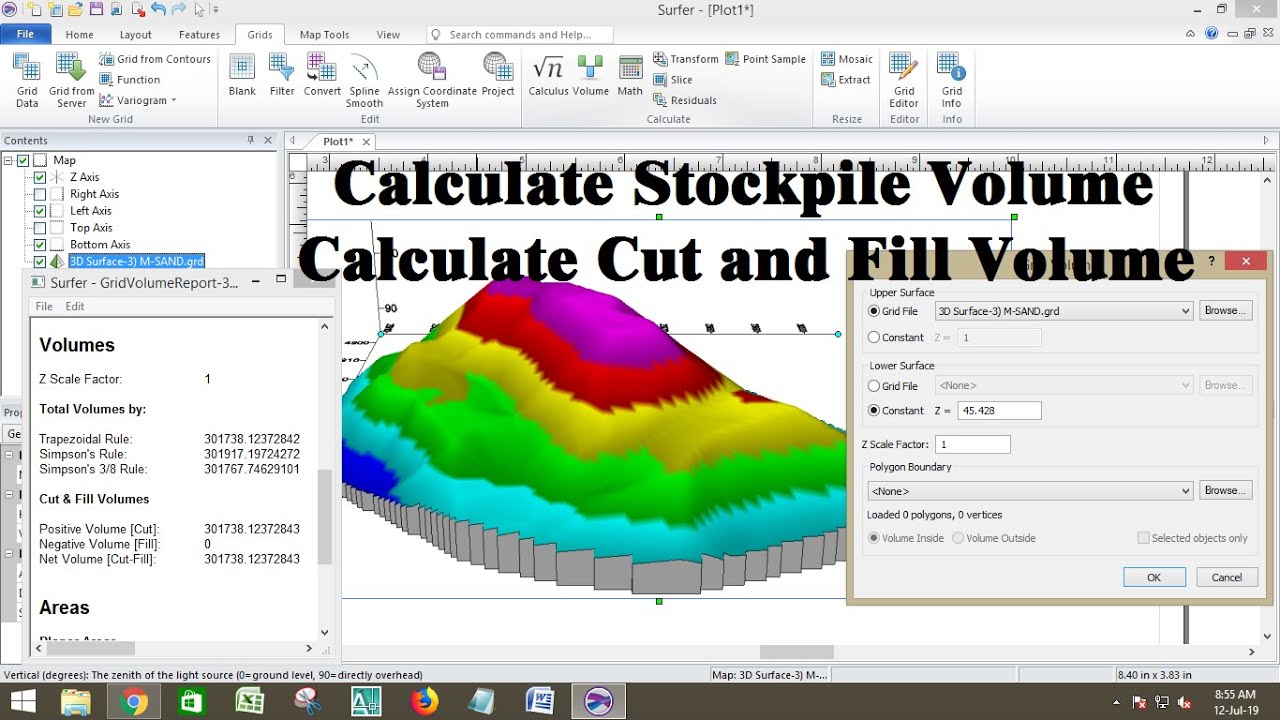Open the Mosaic grid tool

pyautogui.click(x=847, y=59)
